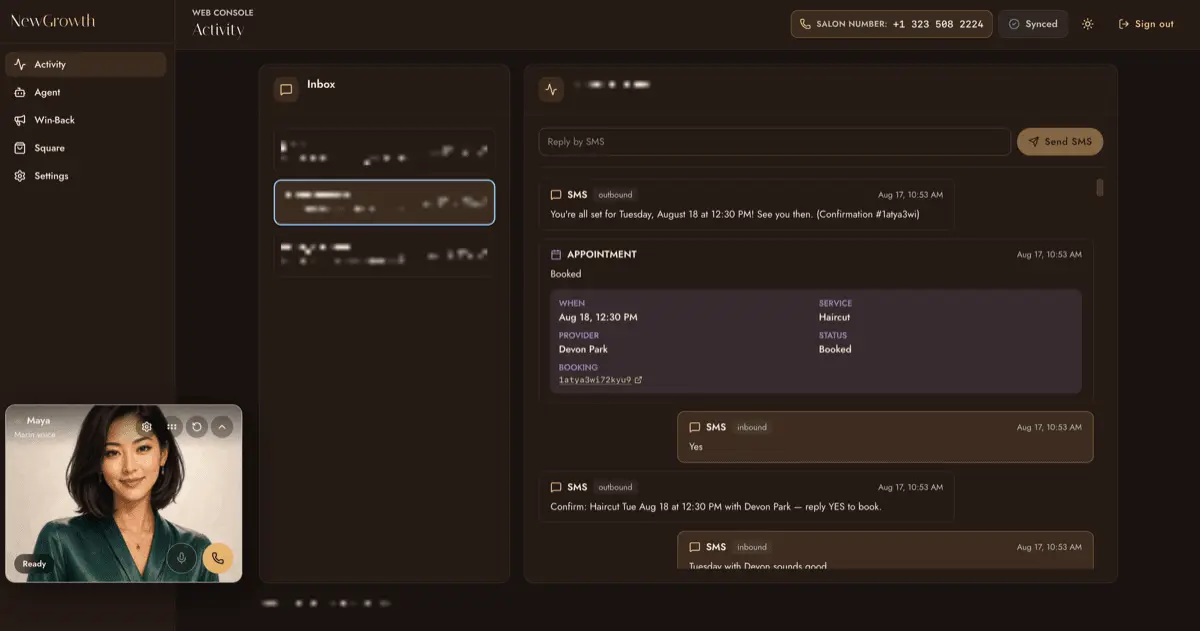Open the Square integration page

(x=85, y=148)
